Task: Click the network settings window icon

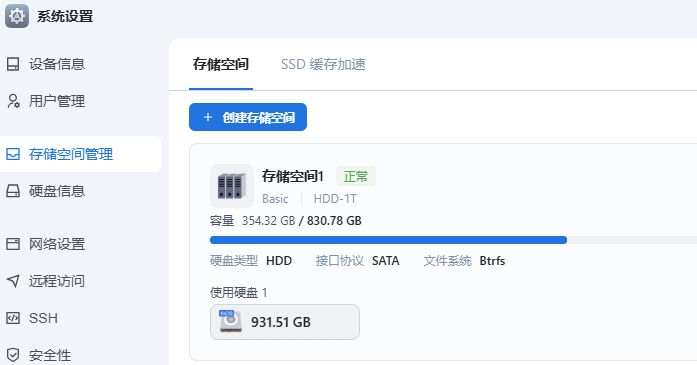Action: tap(13, 244)
